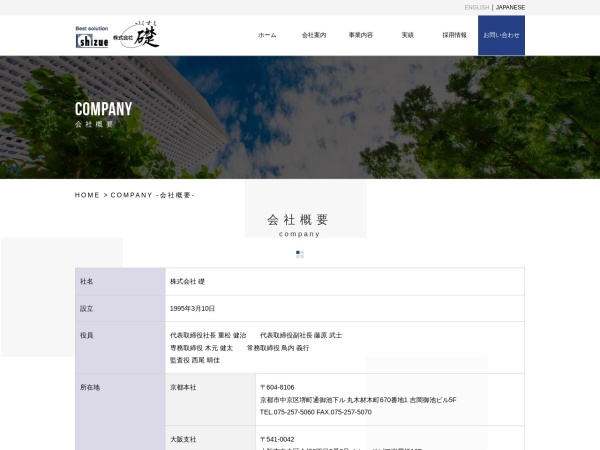Click the 常務取締役 鳥内 義行 entry

pos(278,348)
